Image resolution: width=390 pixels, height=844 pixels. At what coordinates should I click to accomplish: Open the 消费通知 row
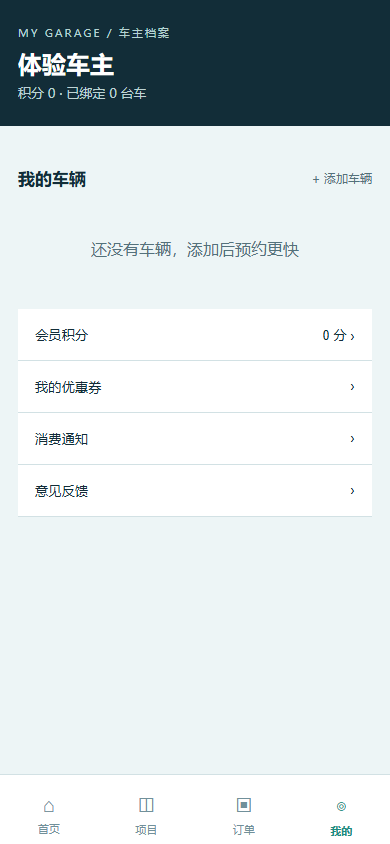195,439
